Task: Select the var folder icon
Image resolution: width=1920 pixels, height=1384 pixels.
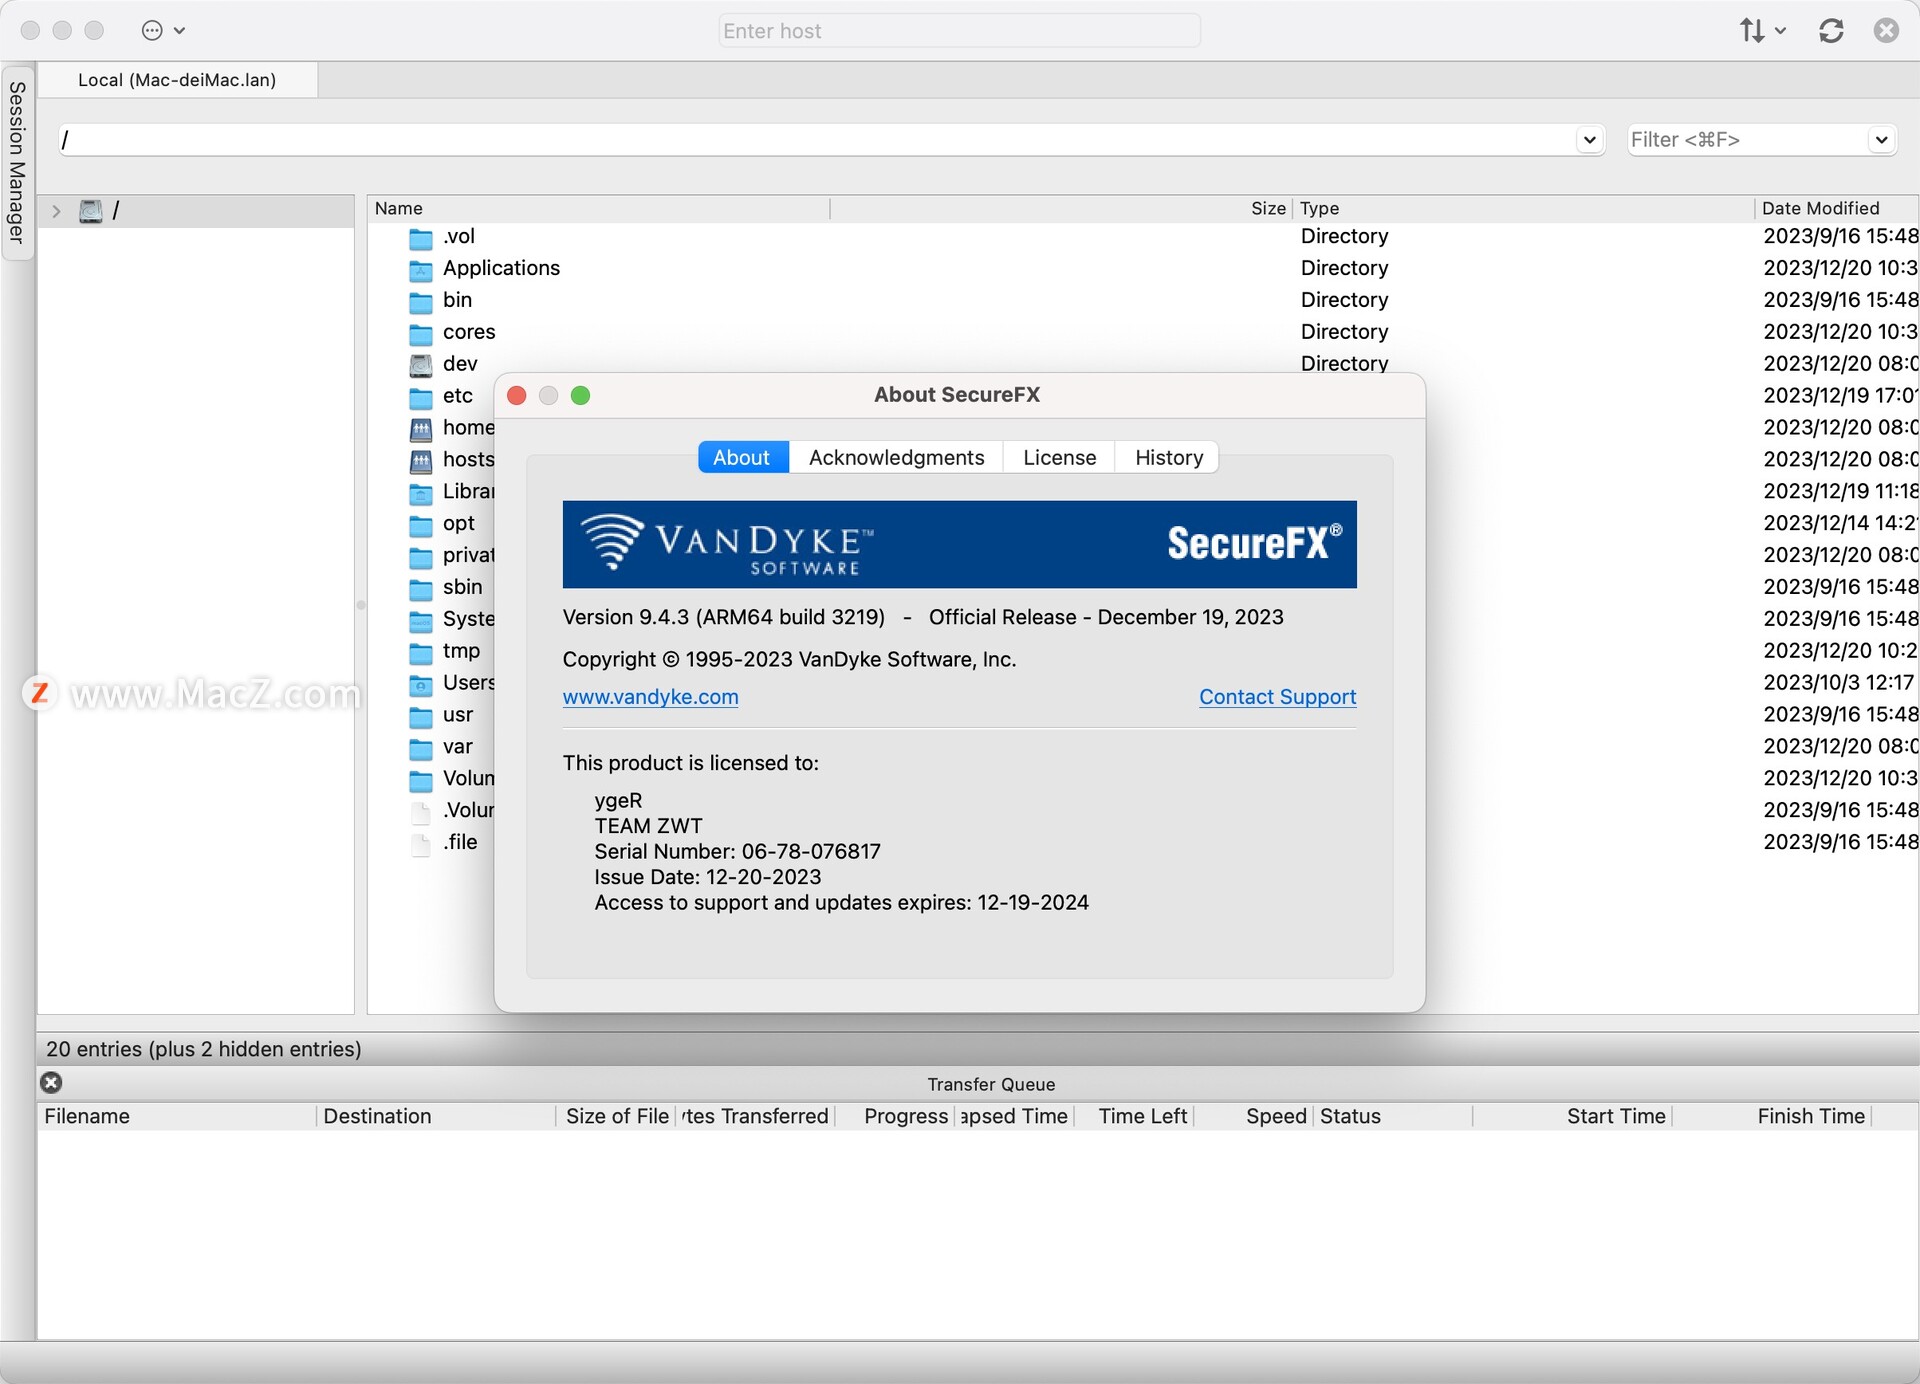Action: 421,748
